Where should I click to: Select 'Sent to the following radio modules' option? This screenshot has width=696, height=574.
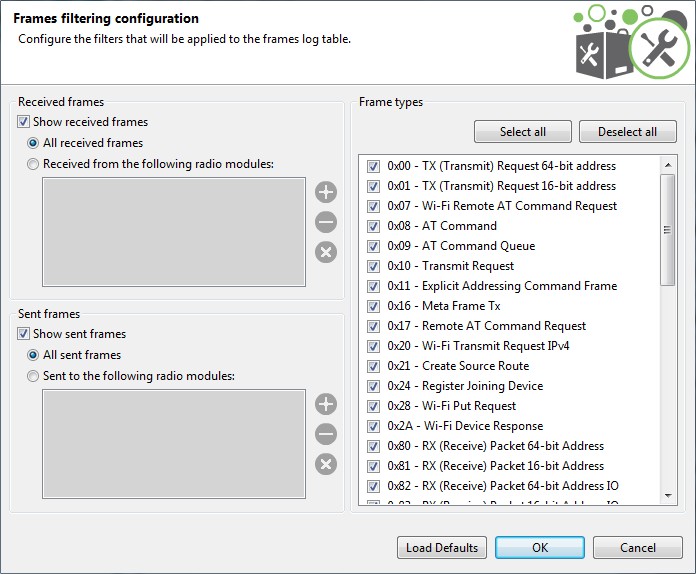[x=34, y=376]
